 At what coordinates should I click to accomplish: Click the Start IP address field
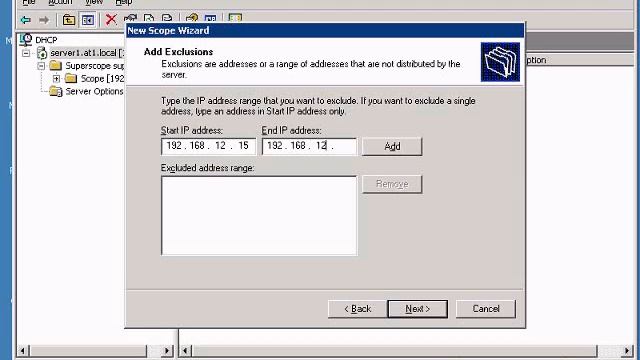209,146
